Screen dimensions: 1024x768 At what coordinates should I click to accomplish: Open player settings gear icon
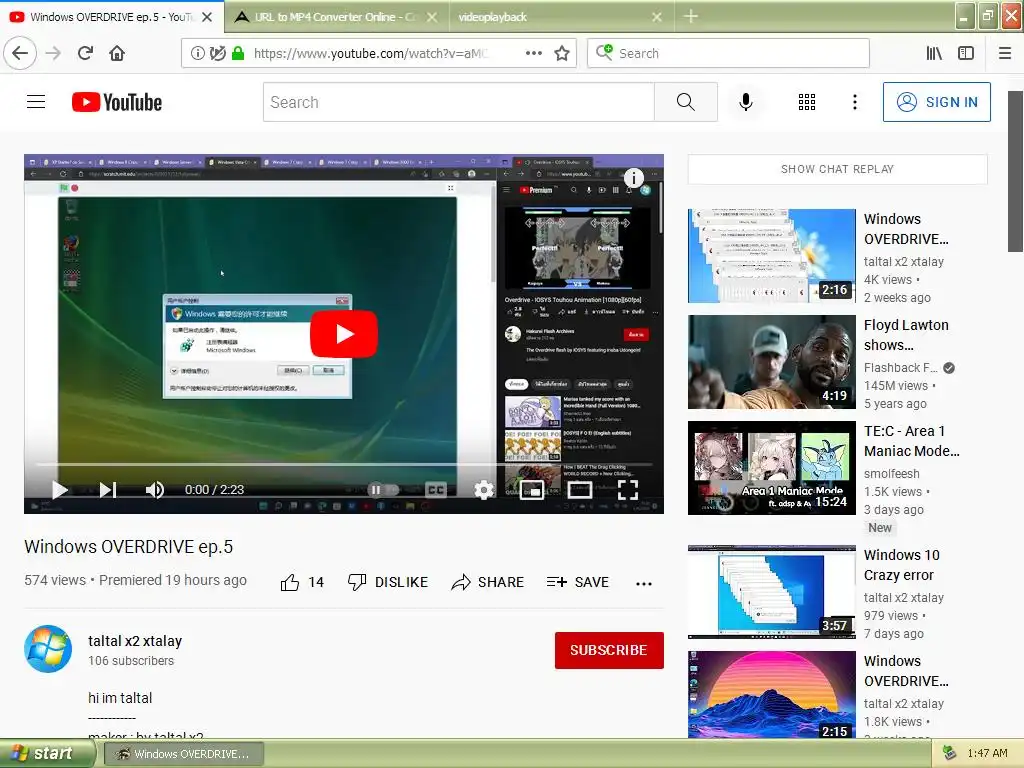point(484,490)
